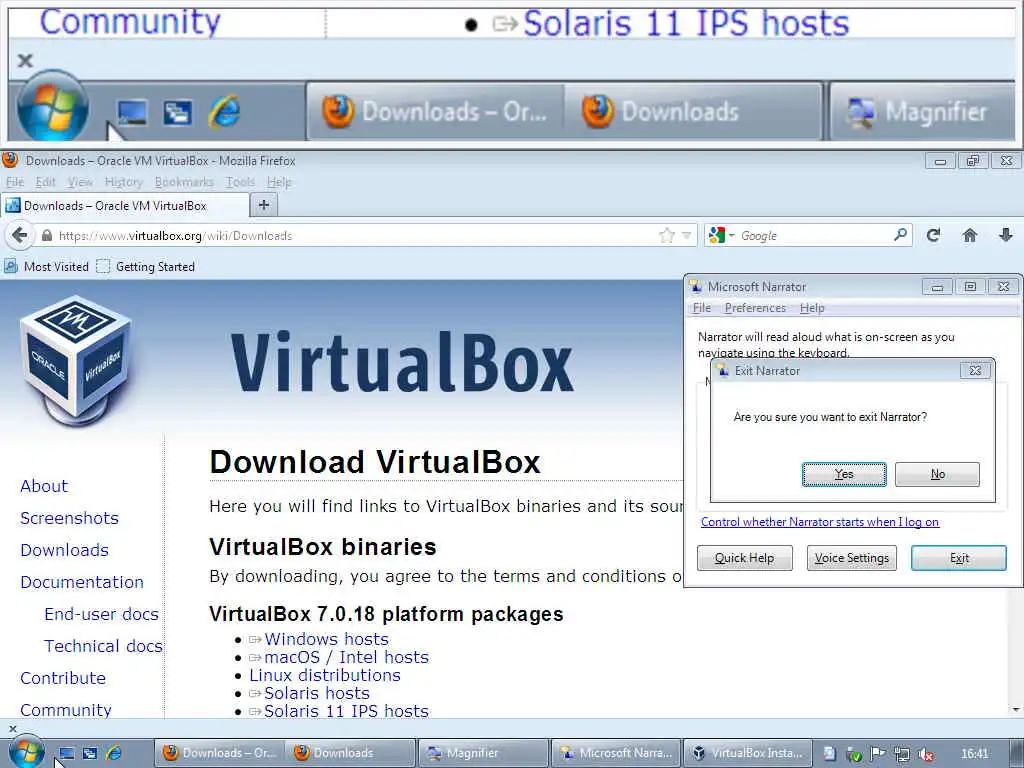Click the padlock site identity icon
Image resolution: width=1024 pixels, height=768 pixels.
click(46, 236)
